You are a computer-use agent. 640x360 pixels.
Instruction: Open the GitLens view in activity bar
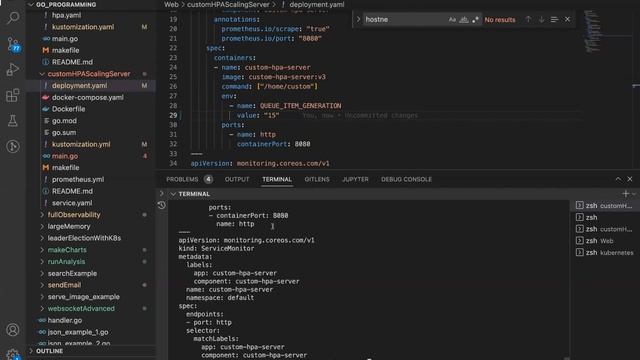(x=13, y=146)
